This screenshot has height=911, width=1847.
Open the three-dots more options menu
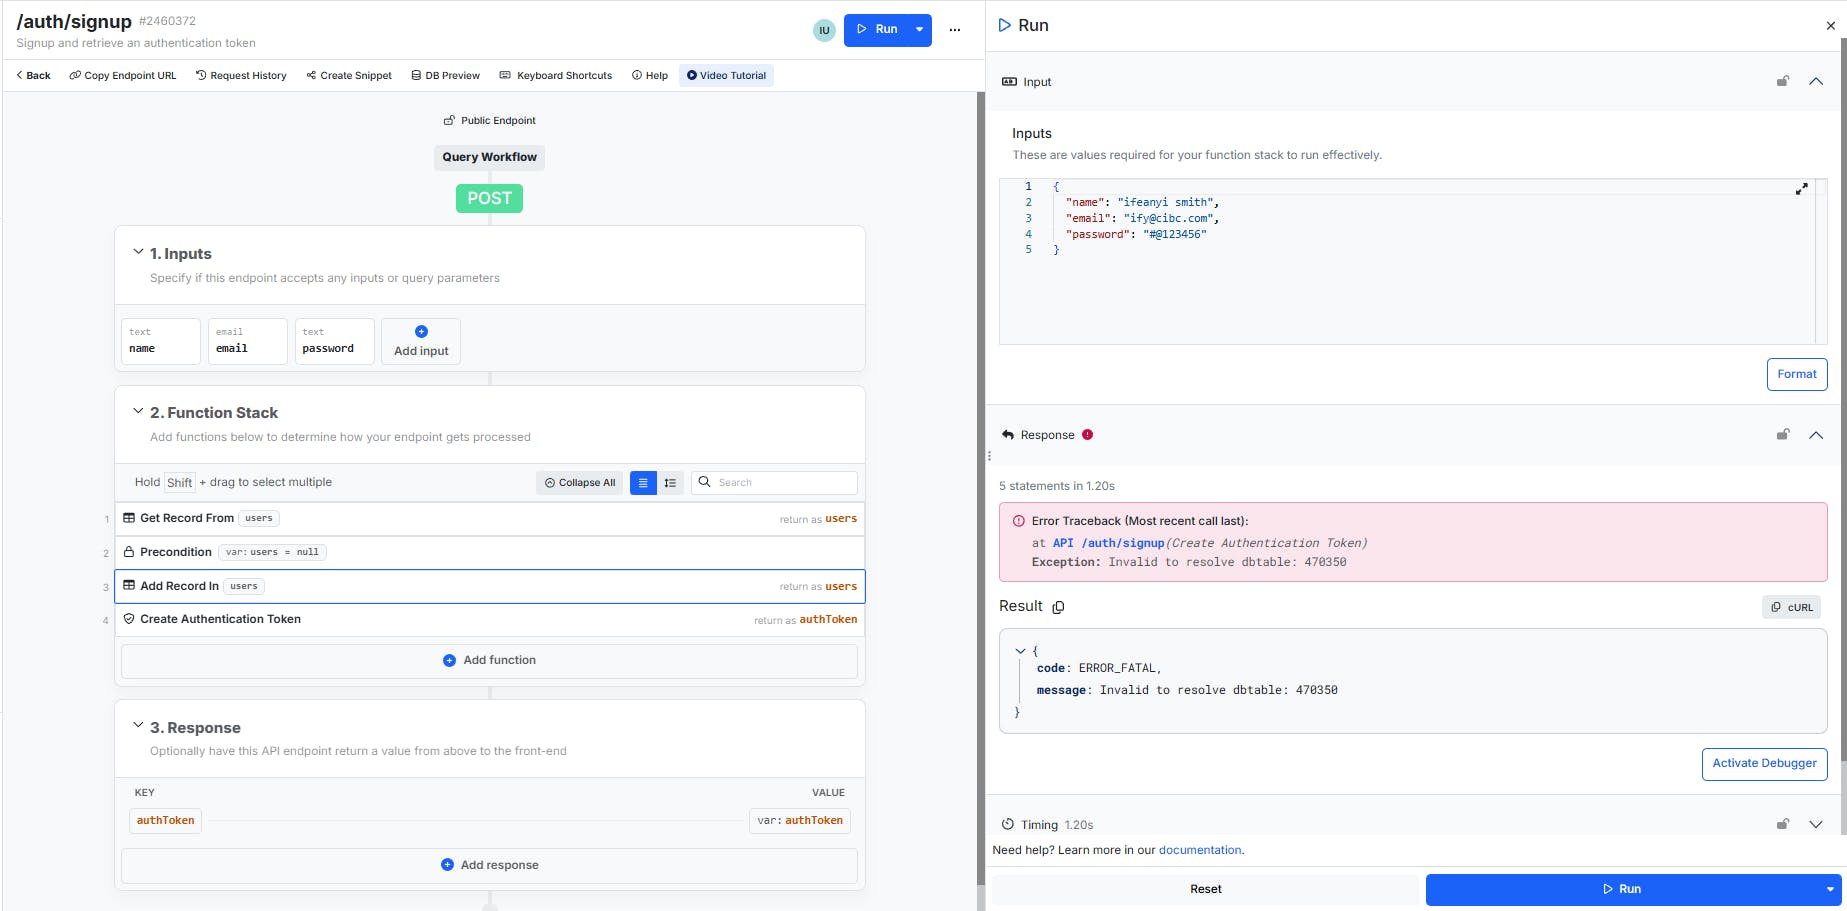tap(955, 30)
